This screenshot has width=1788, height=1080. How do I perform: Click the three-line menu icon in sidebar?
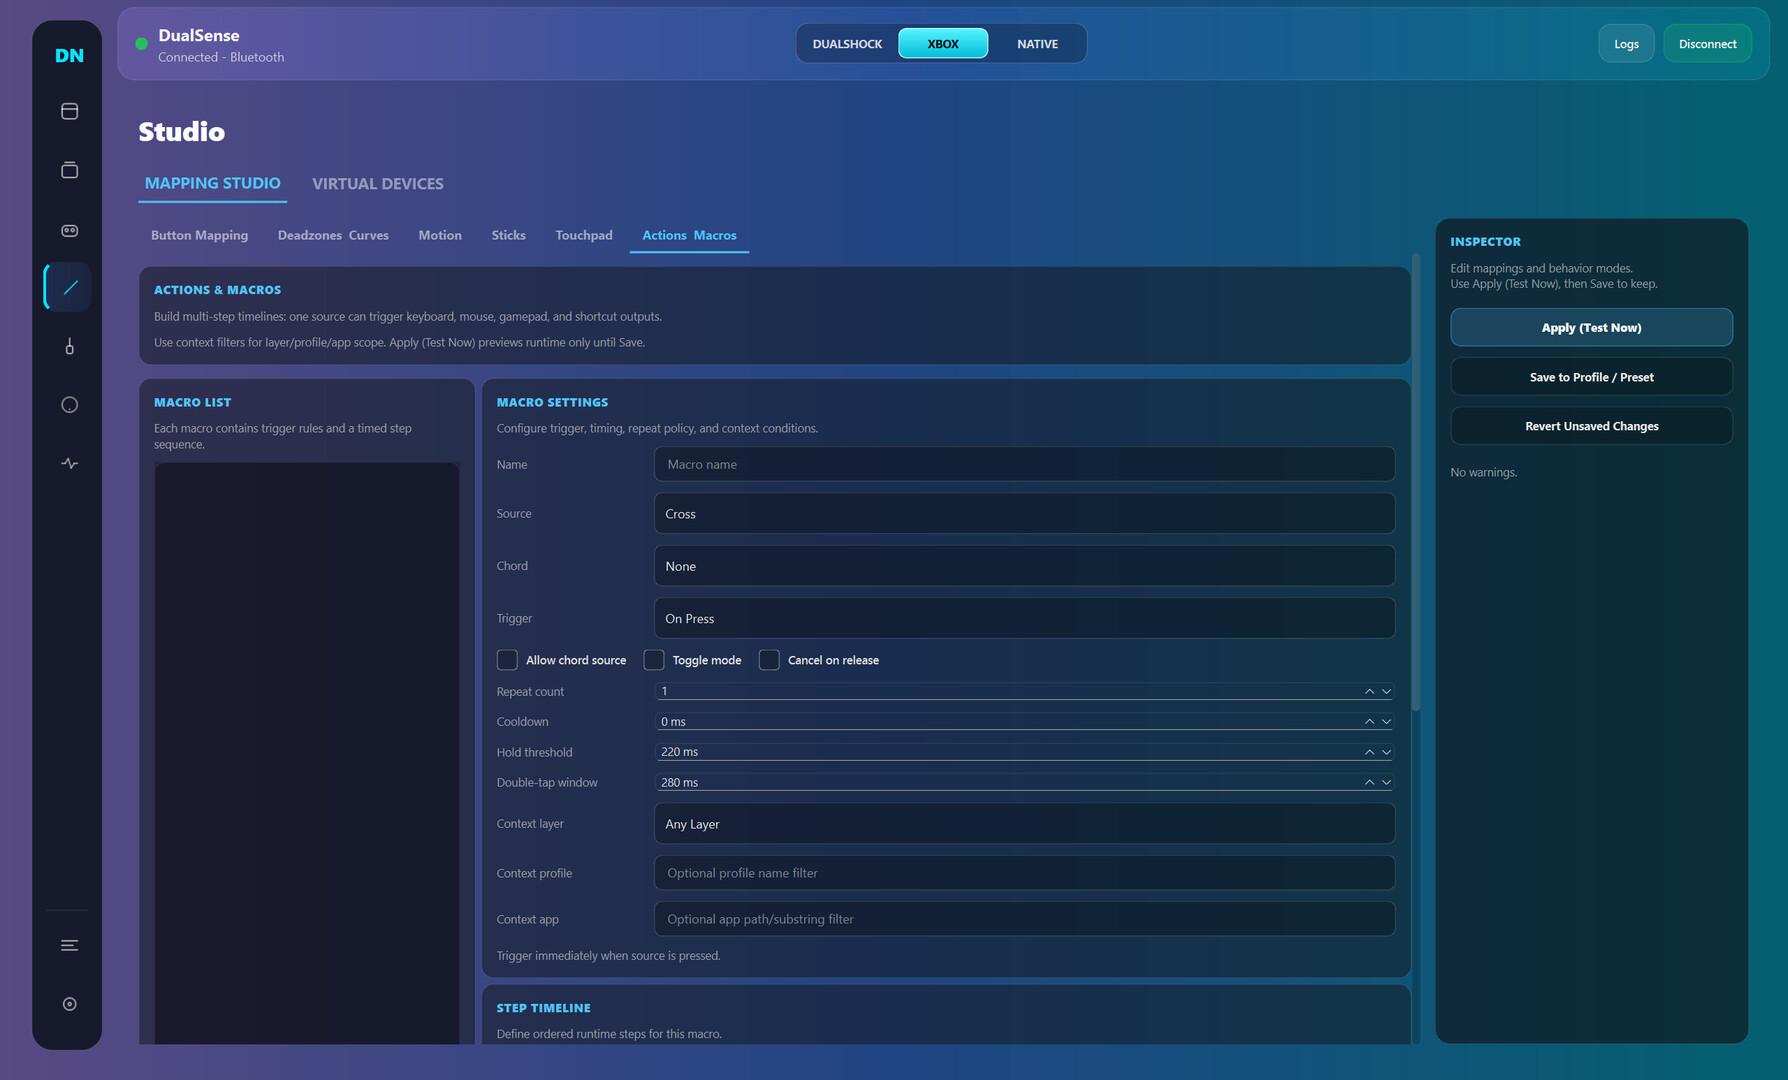pos(69,945)
